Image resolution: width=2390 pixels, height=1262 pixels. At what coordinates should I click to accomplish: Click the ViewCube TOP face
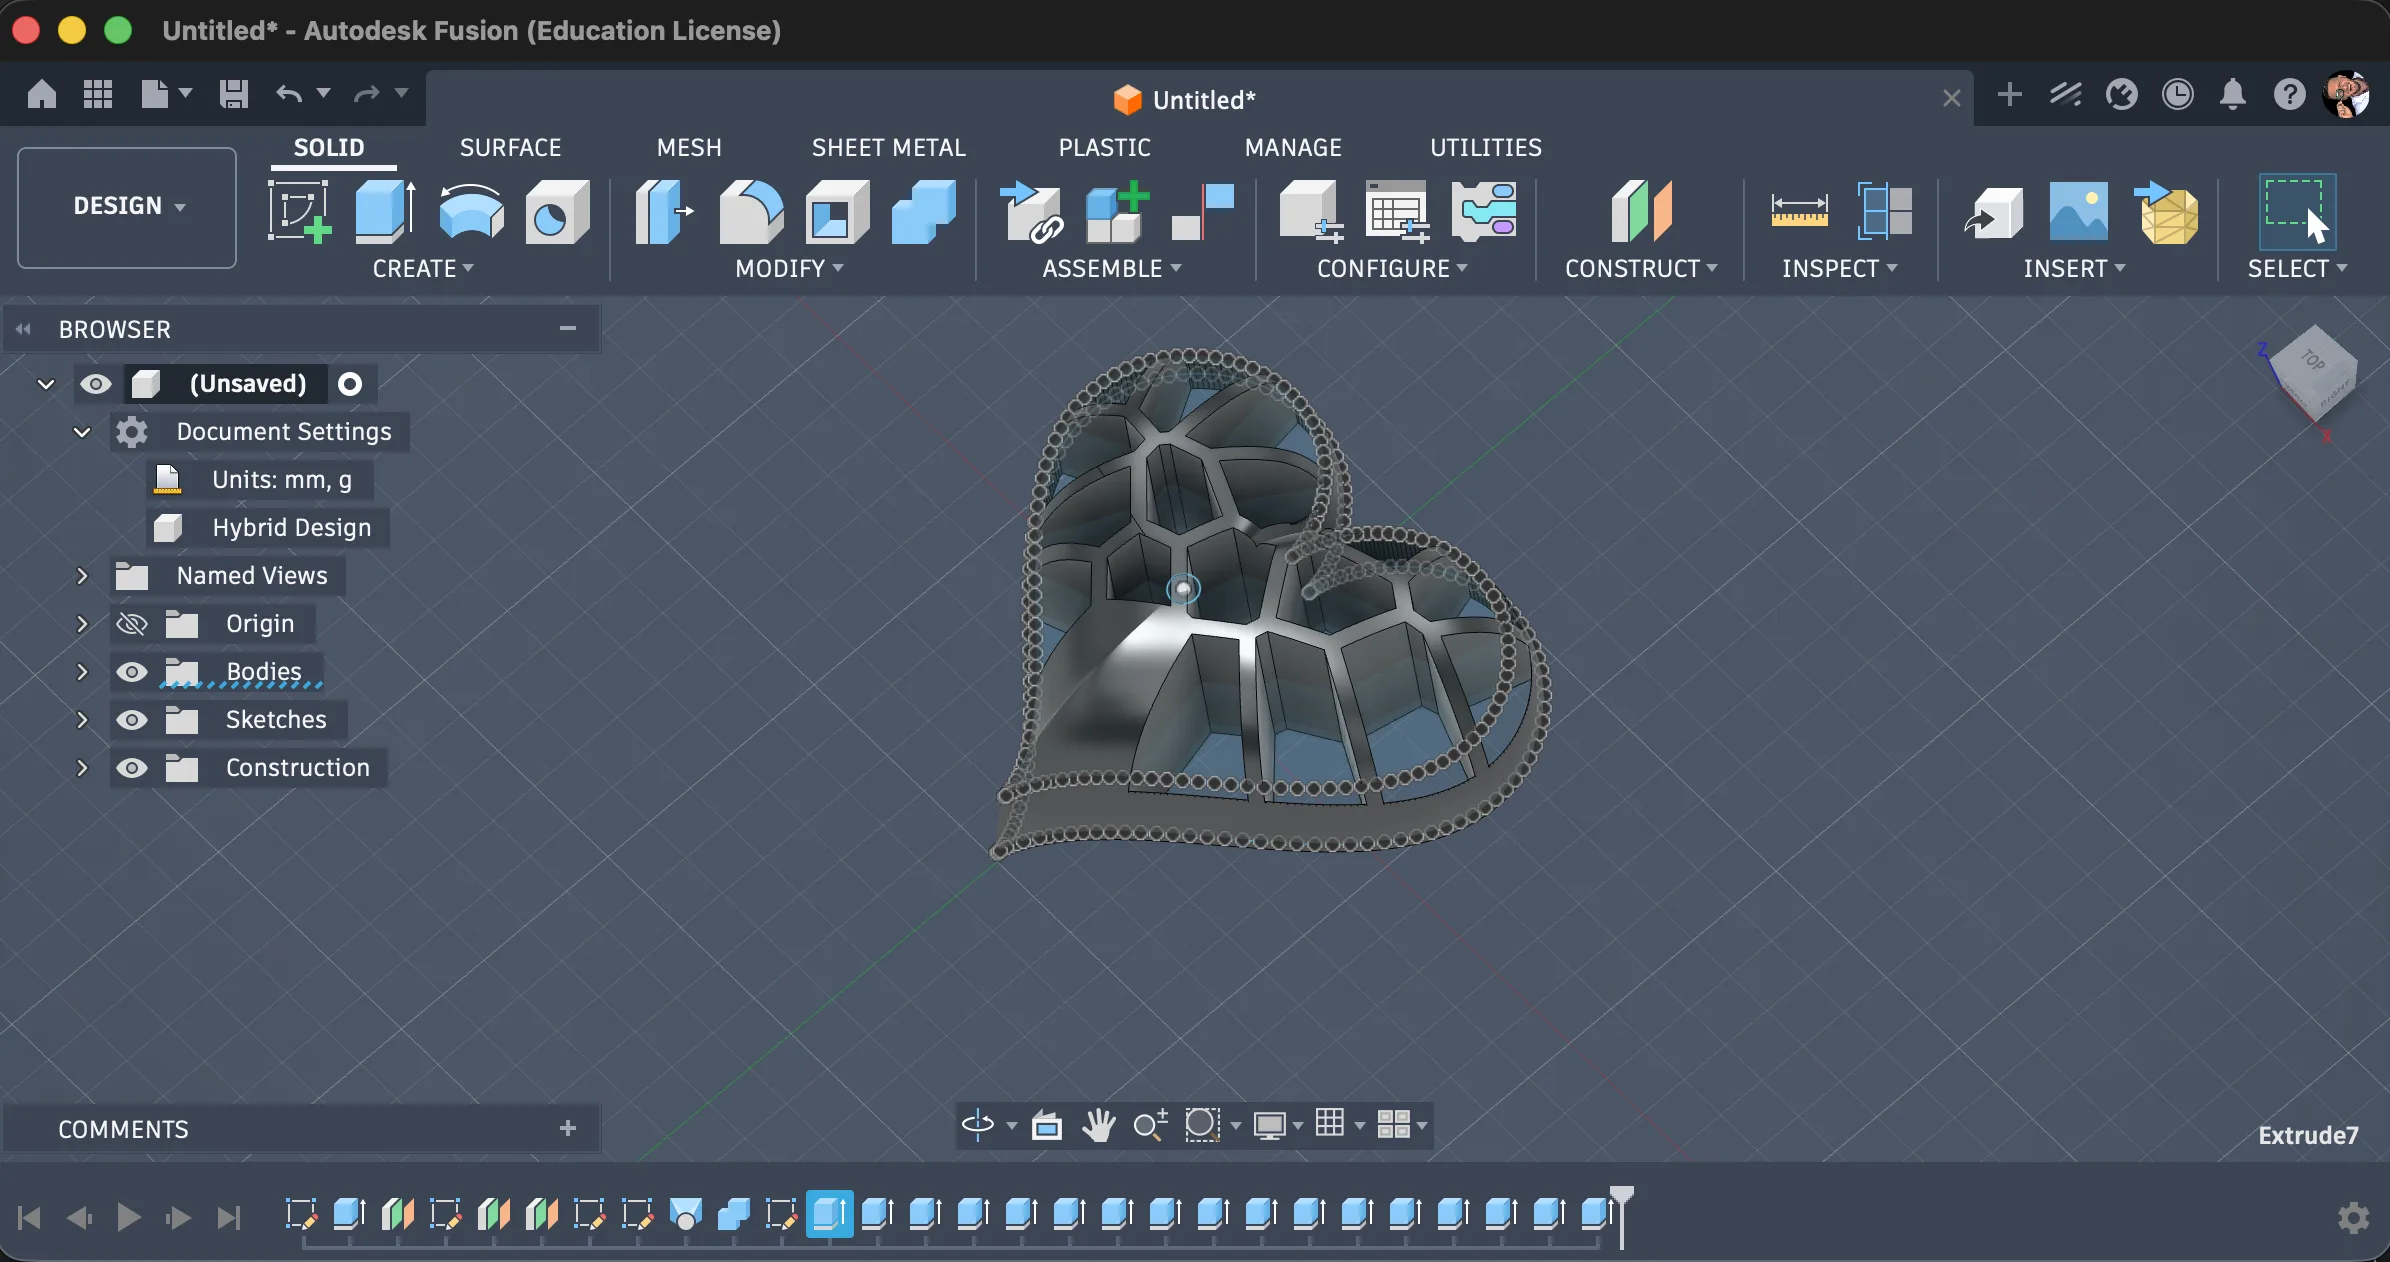[2311, 361]
